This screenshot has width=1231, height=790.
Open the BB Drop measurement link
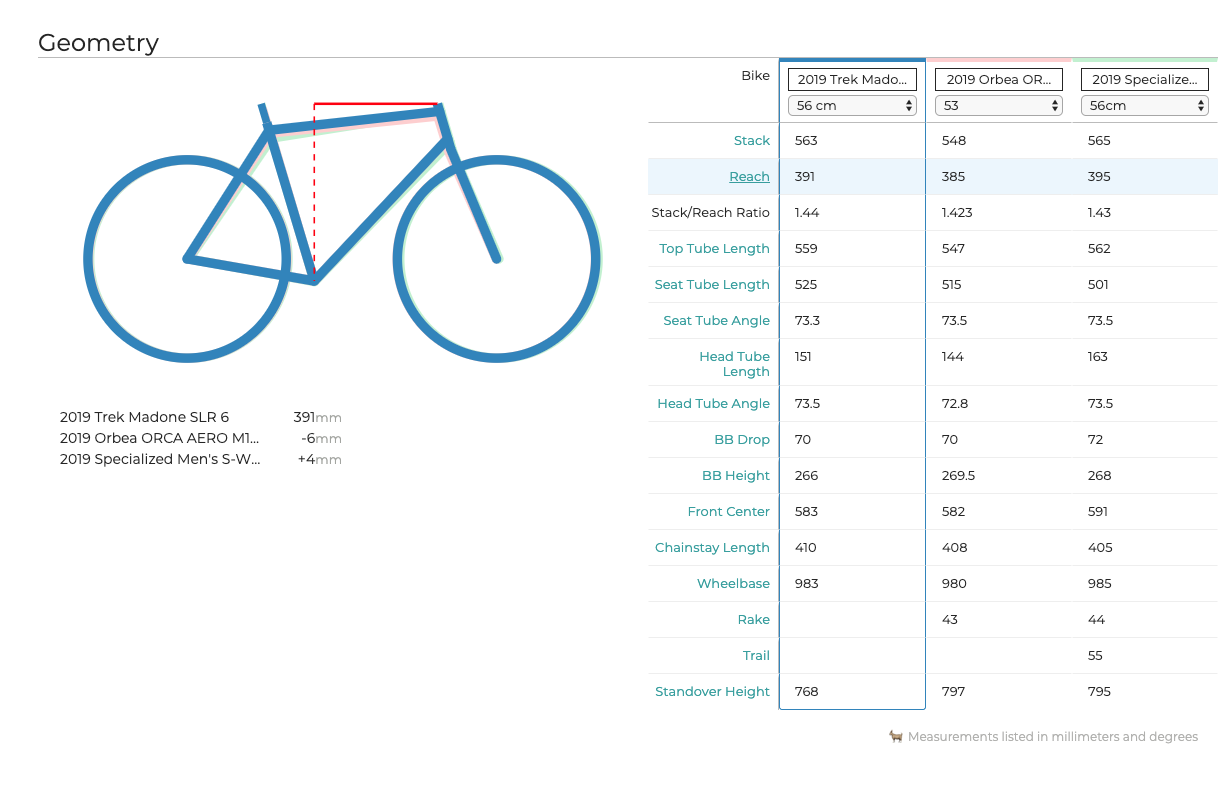coord(743,439)
